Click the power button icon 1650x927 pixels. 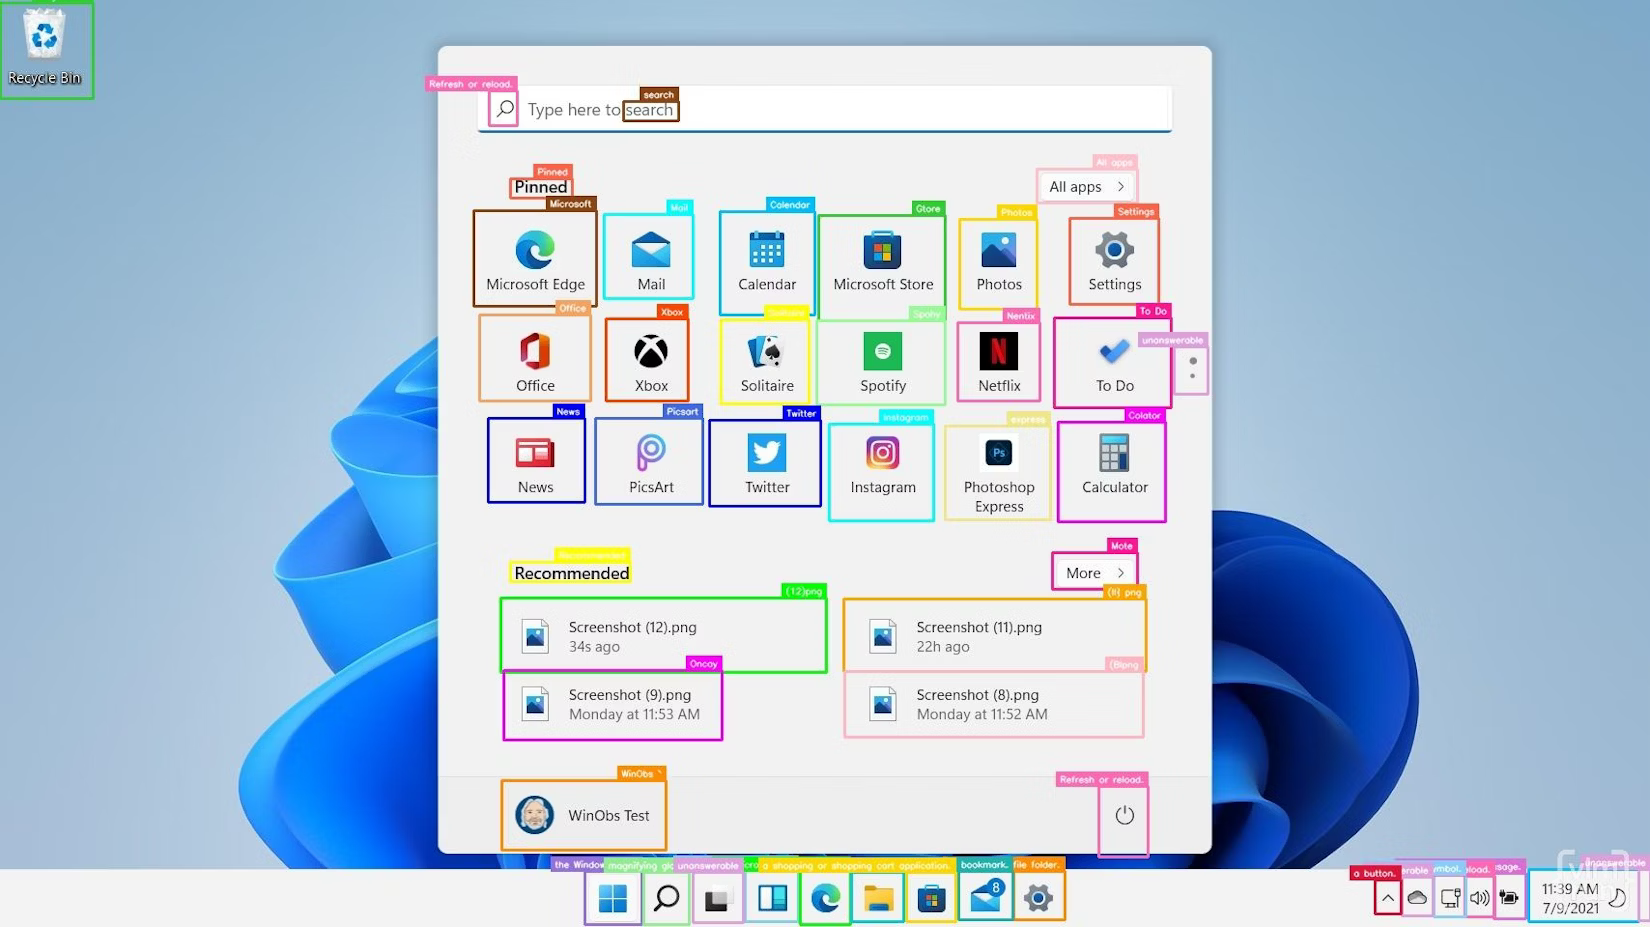1124,815
